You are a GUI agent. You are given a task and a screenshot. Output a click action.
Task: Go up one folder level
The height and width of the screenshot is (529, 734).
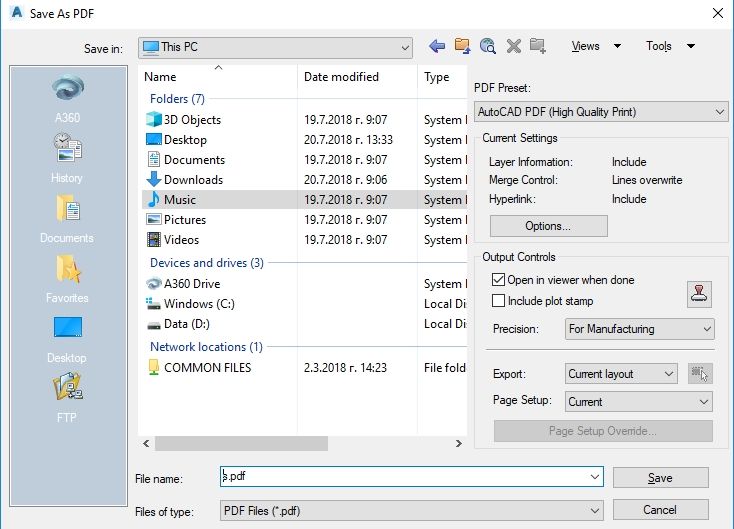tap(462, 46)
